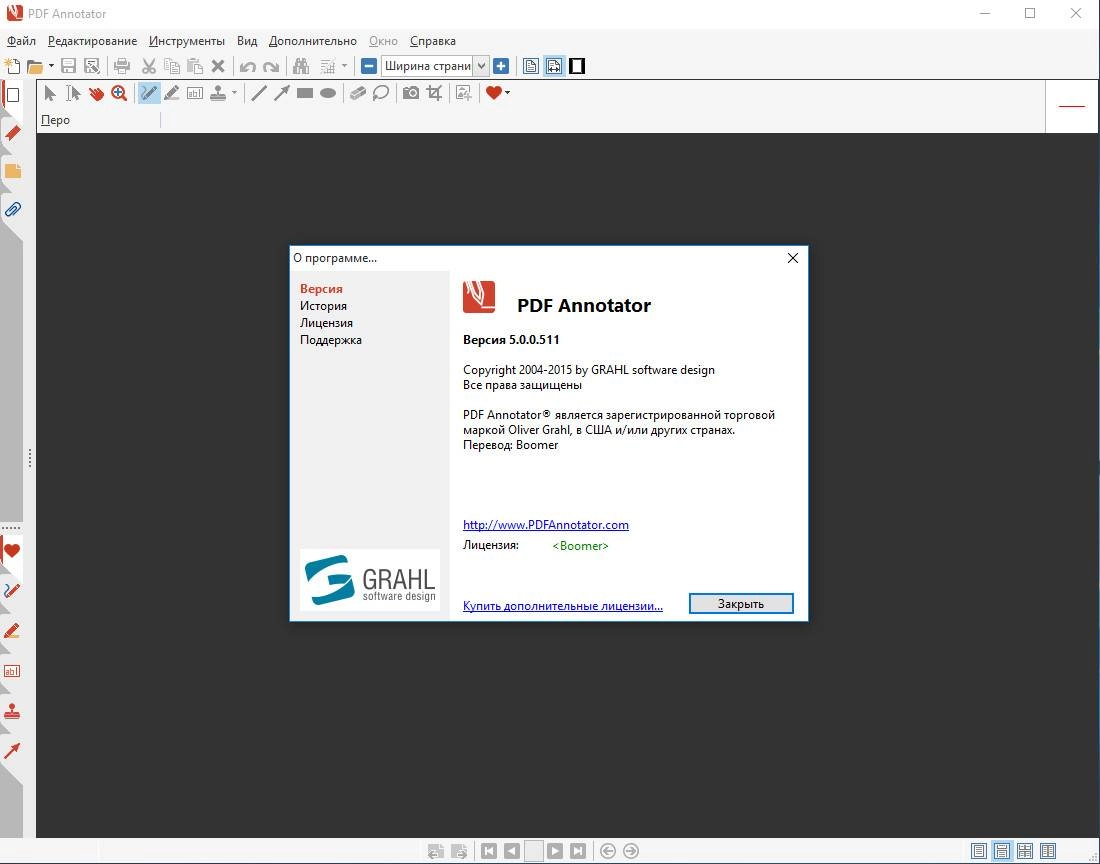Select Поддержка in the about dialog

[x=331, y=339]
